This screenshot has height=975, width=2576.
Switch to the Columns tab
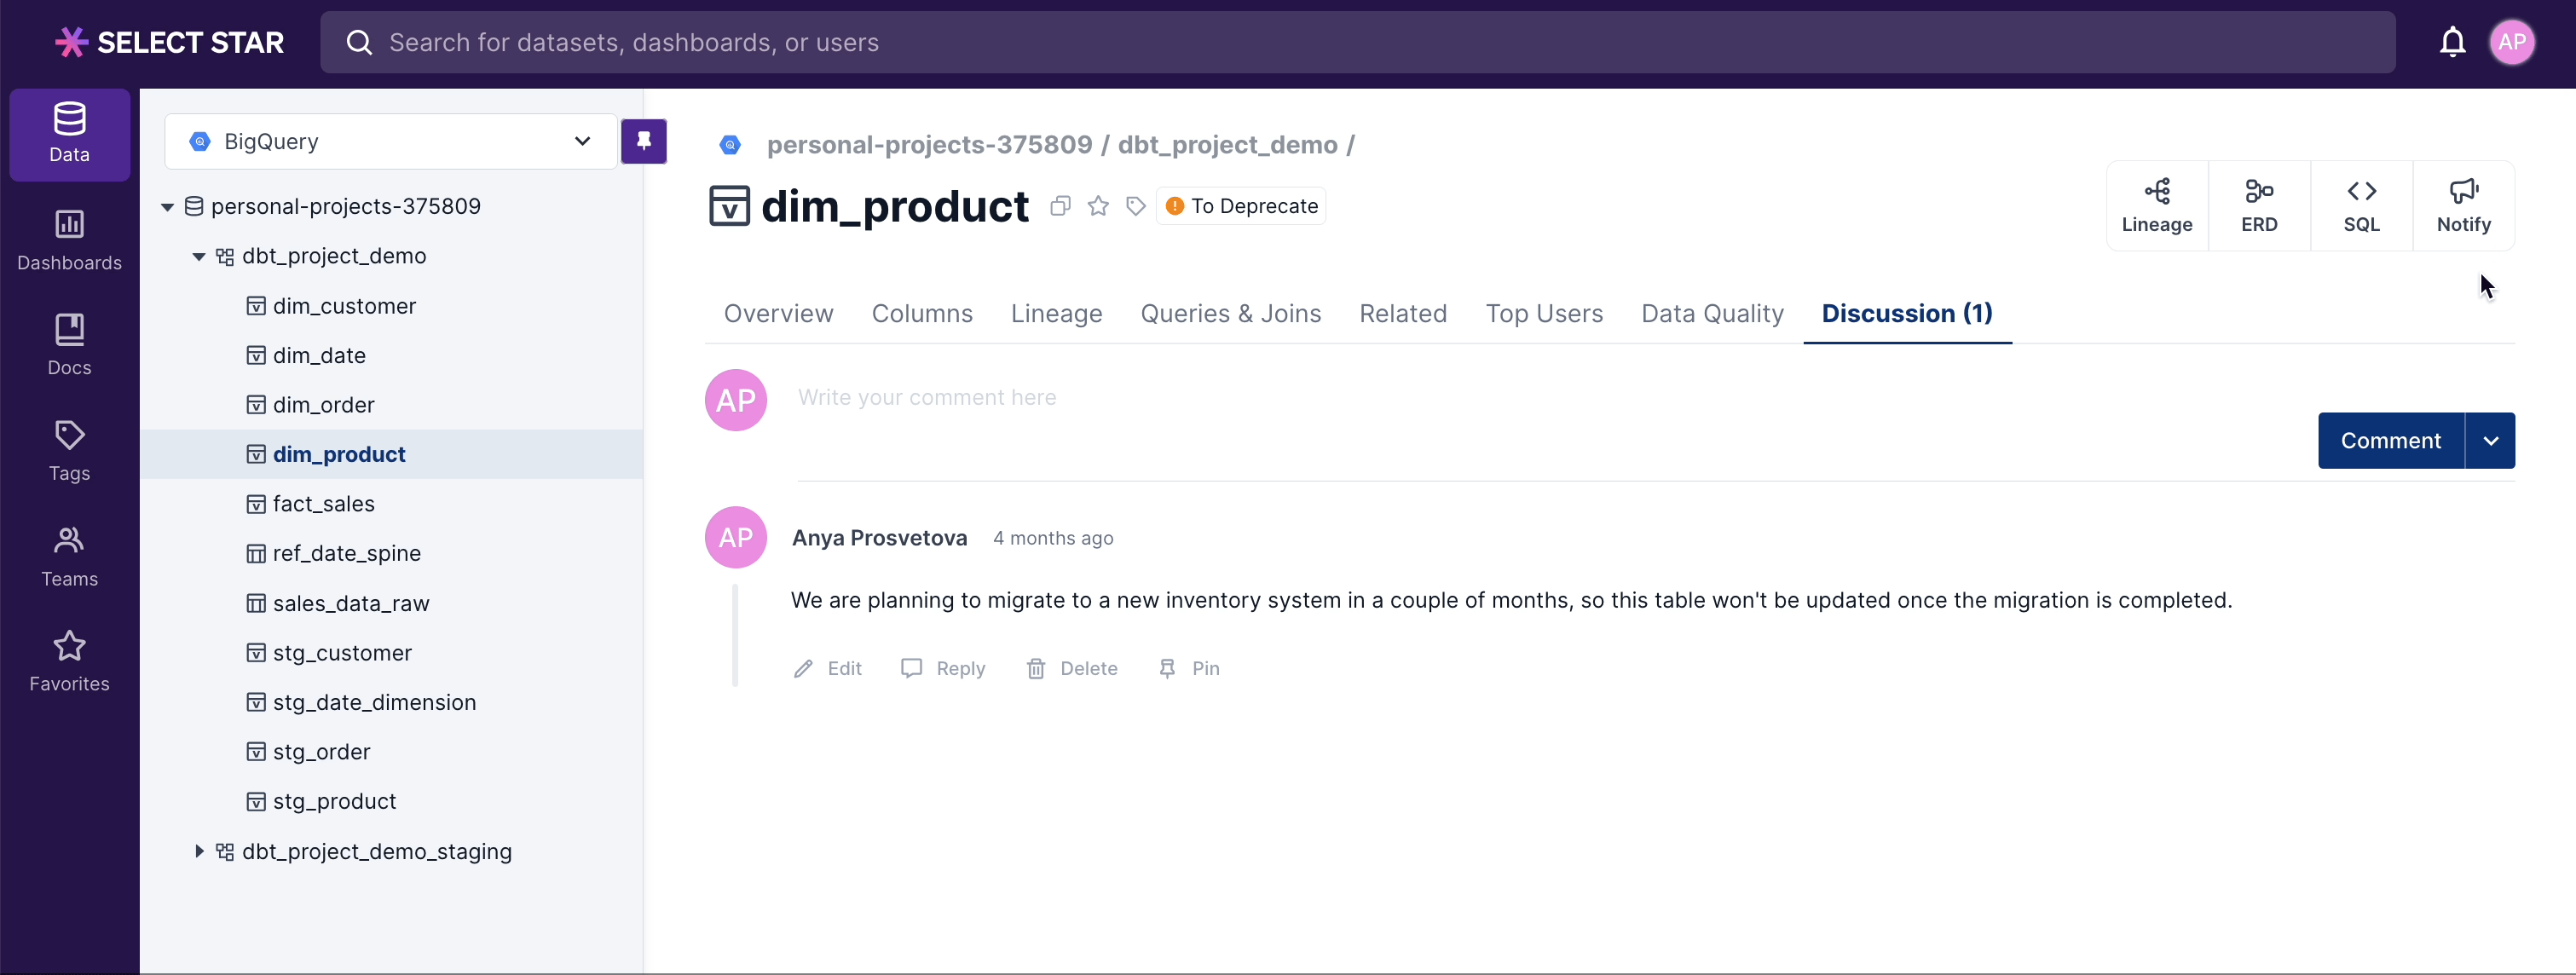tap(922, 313)
